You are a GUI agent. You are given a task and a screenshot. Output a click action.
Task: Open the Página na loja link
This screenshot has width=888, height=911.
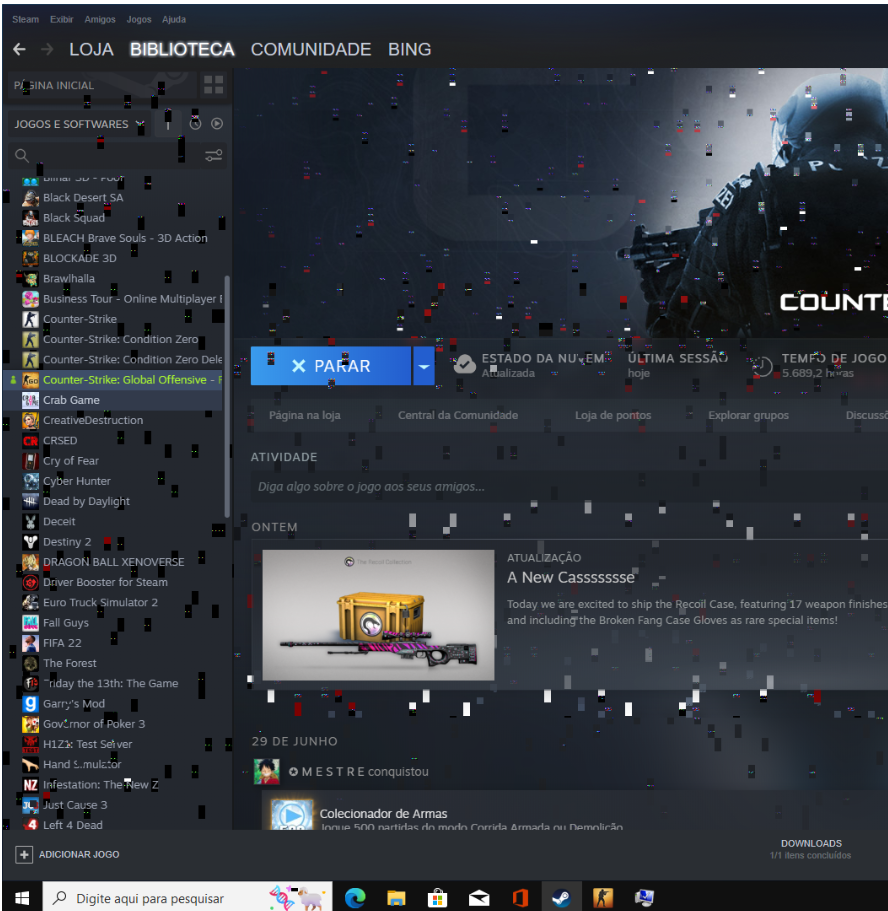pyautogui.click(x=305, y=415)
